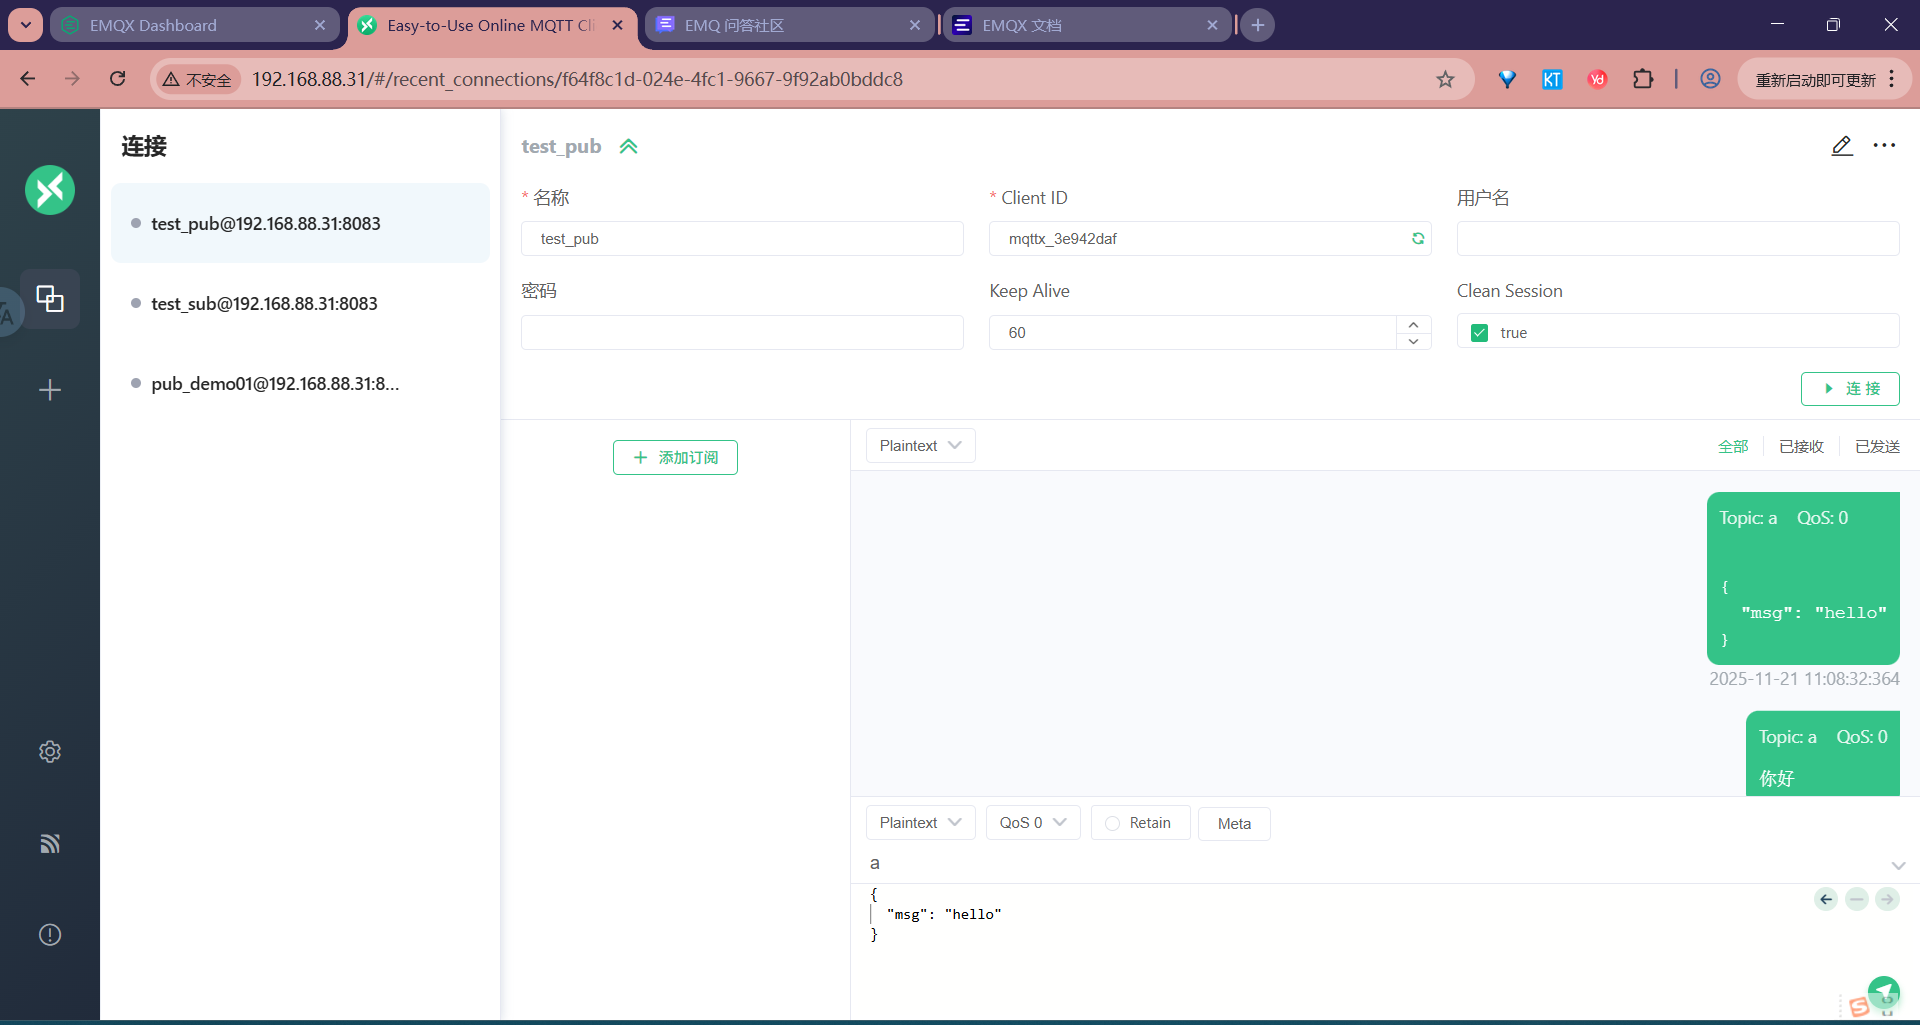Go to previous payload history arrow

coord(1826,899)
